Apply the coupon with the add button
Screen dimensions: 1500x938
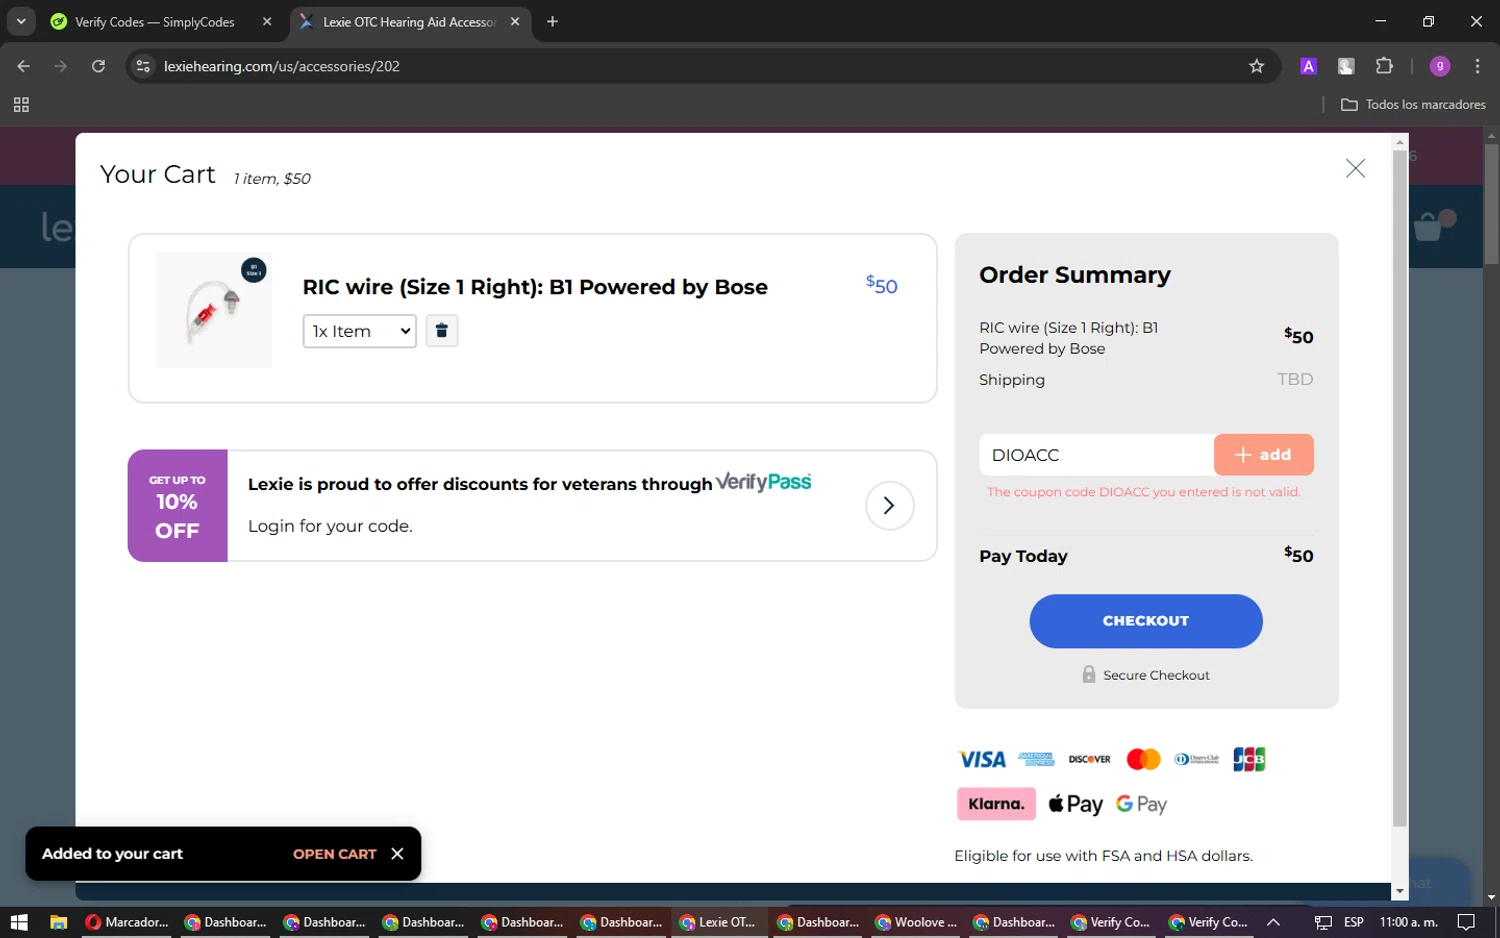click(1263, 455)
